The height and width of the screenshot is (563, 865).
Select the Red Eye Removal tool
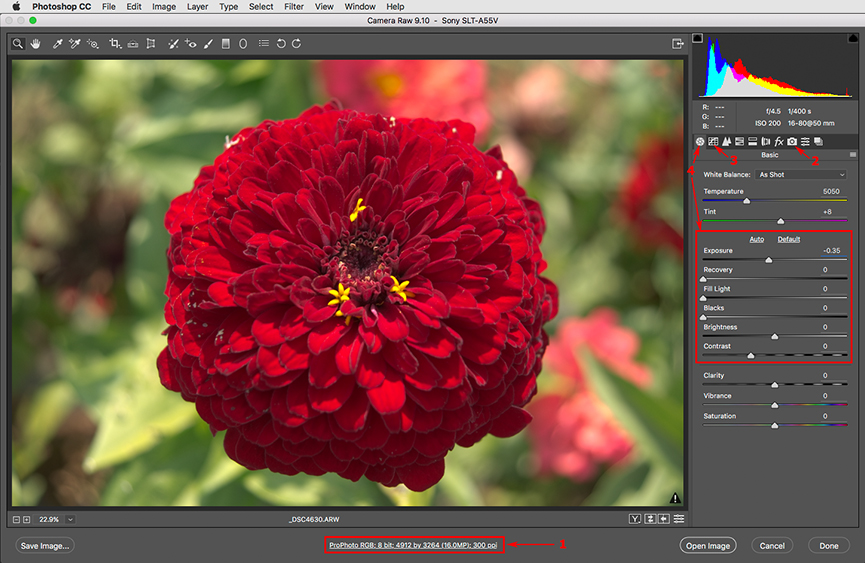tap(190, 44)
